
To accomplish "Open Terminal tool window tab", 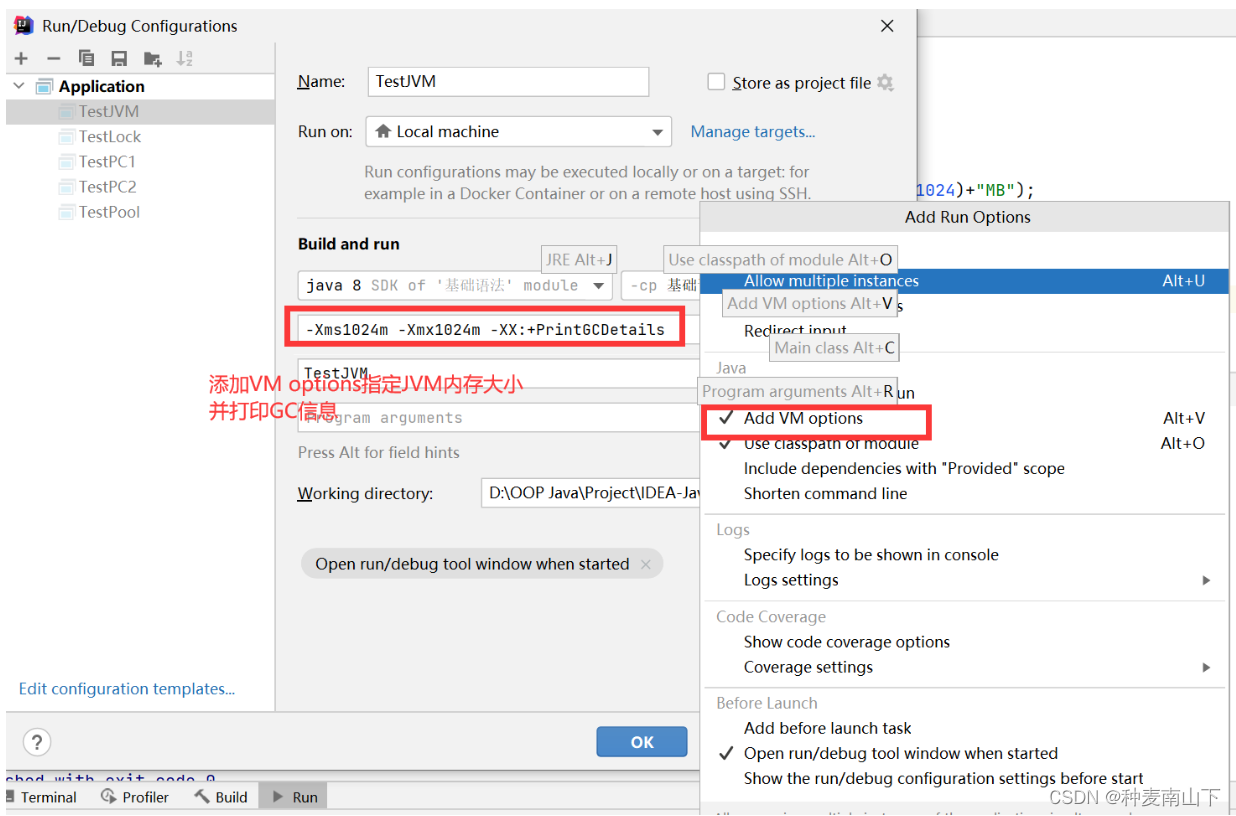I will [x=39, y=797].
